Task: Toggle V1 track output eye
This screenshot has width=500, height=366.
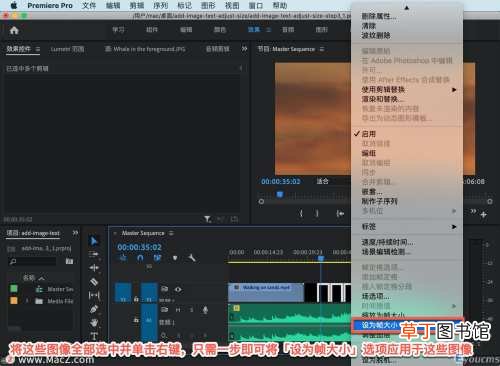Action: pyautogui.click(x=178, y=289)
